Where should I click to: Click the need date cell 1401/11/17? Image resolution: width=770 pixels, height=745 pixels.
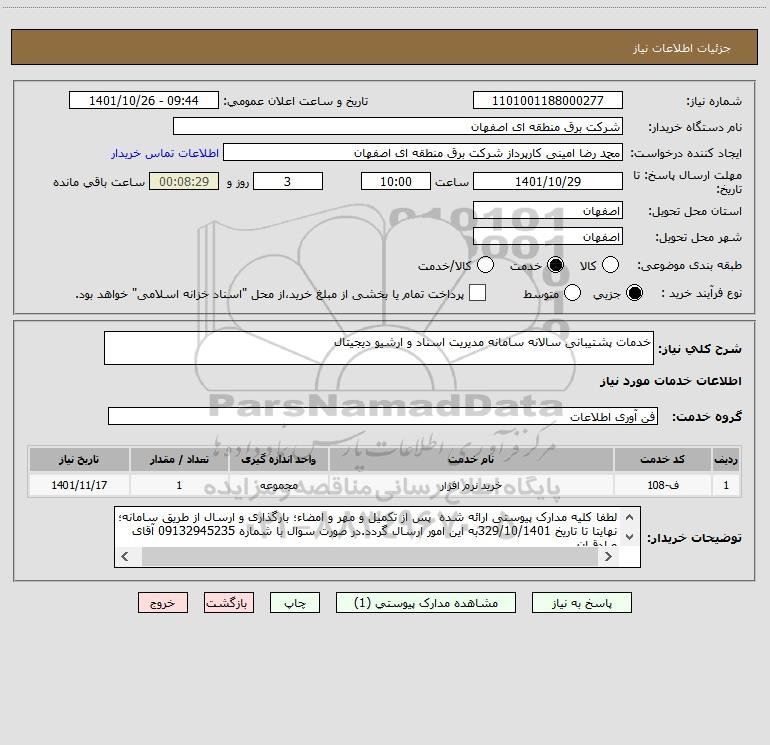79,485
